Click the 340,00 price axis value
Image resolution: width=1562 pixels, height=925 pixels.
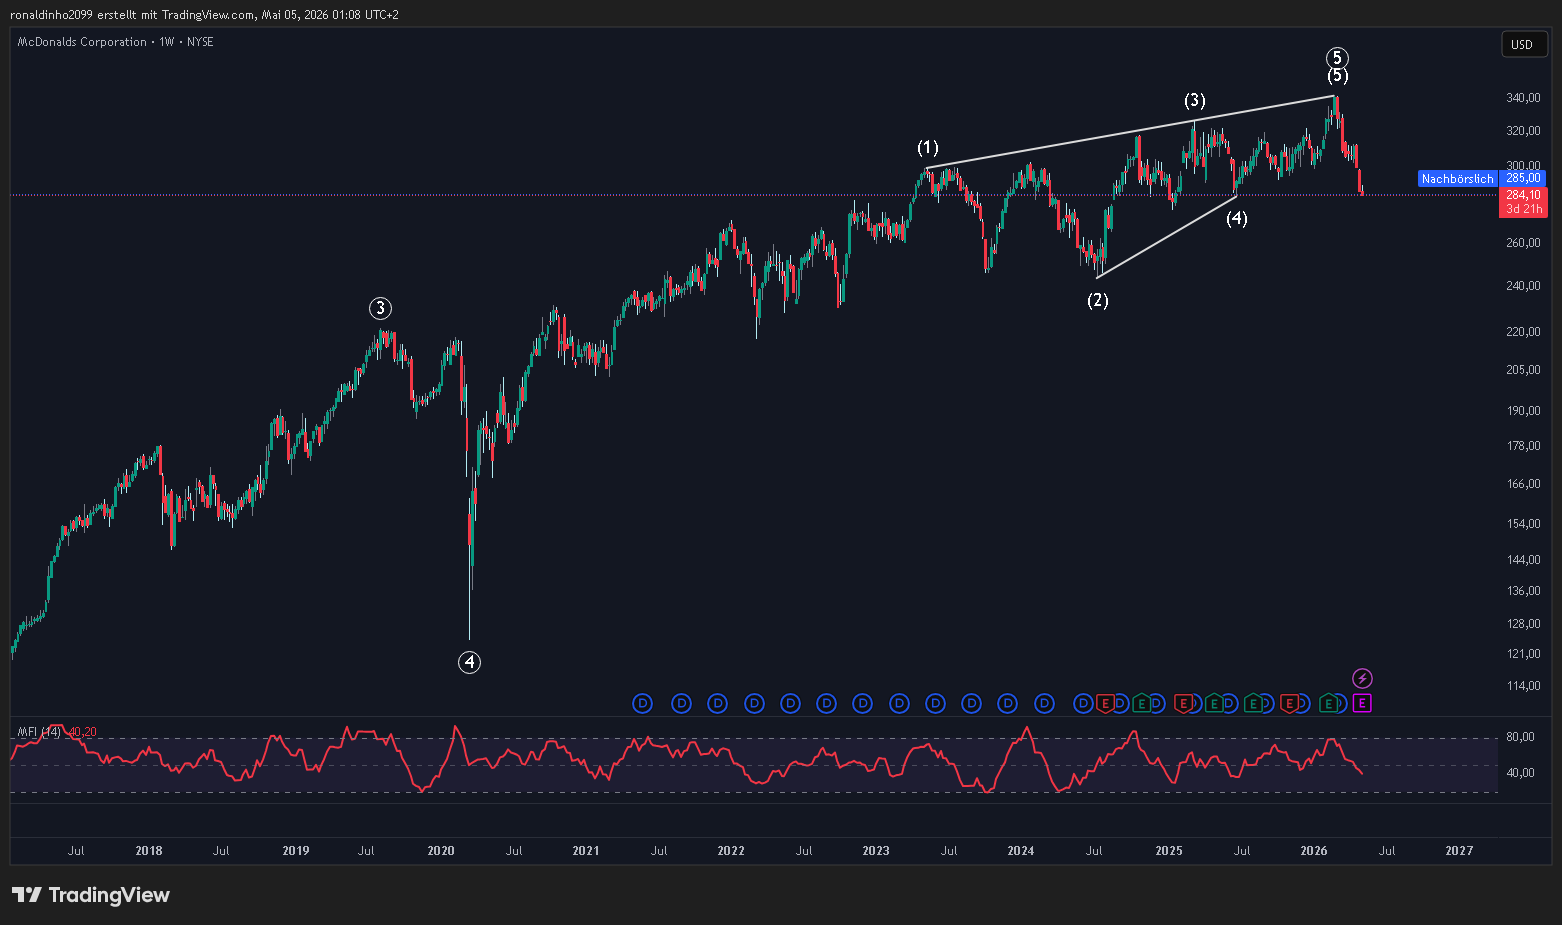[x=1523, y=98]
